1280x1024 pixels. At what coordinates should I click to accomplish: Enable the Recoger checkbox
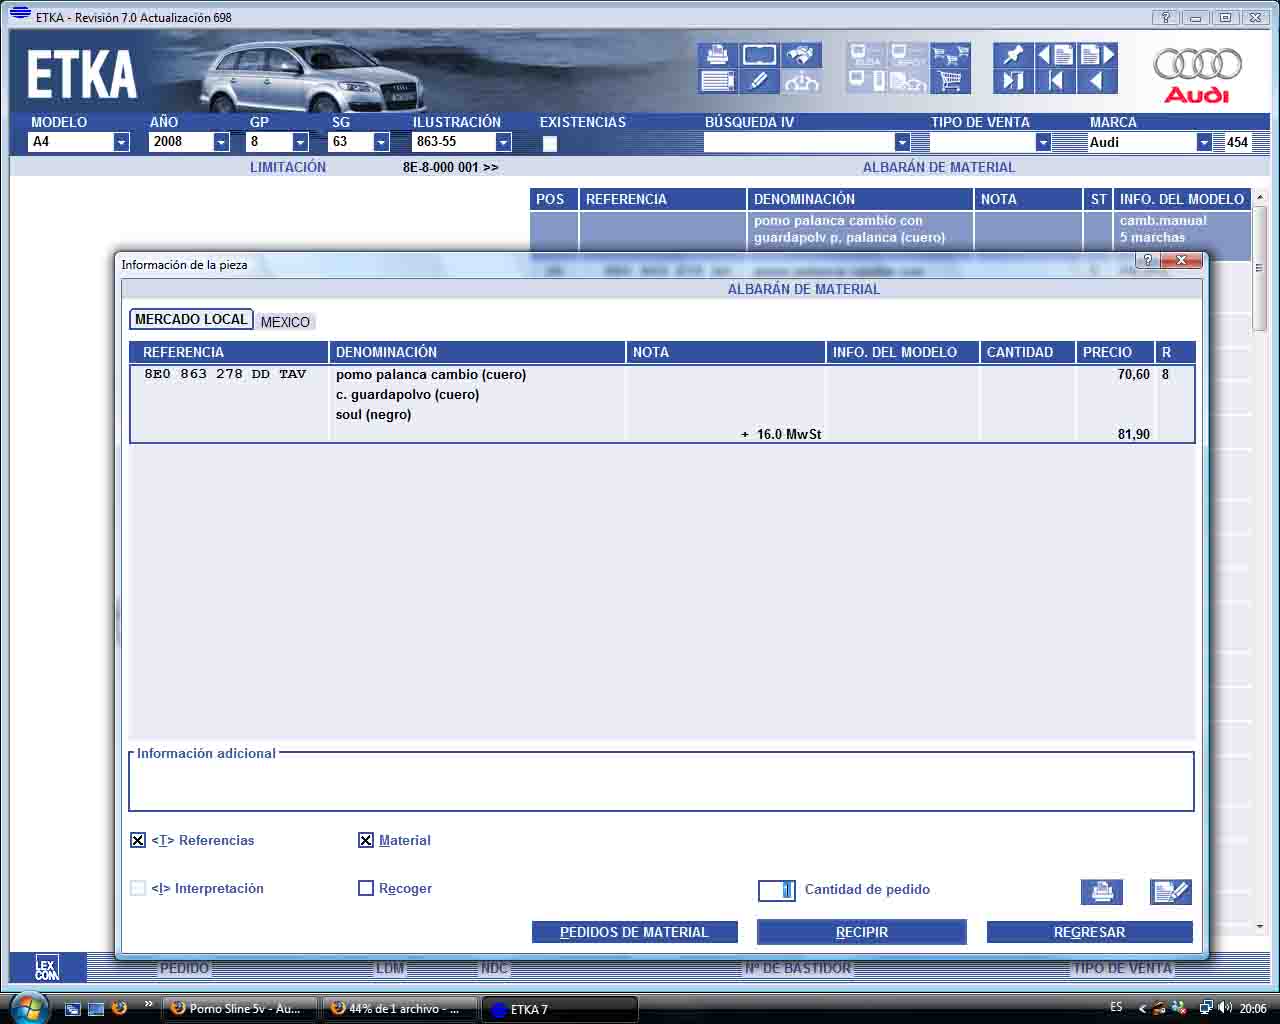point(366,888)
